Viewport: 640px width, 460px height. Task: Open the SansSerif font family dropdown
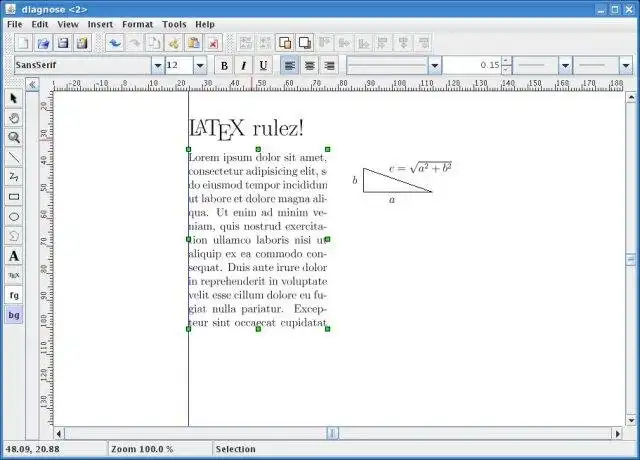point(158,65)
